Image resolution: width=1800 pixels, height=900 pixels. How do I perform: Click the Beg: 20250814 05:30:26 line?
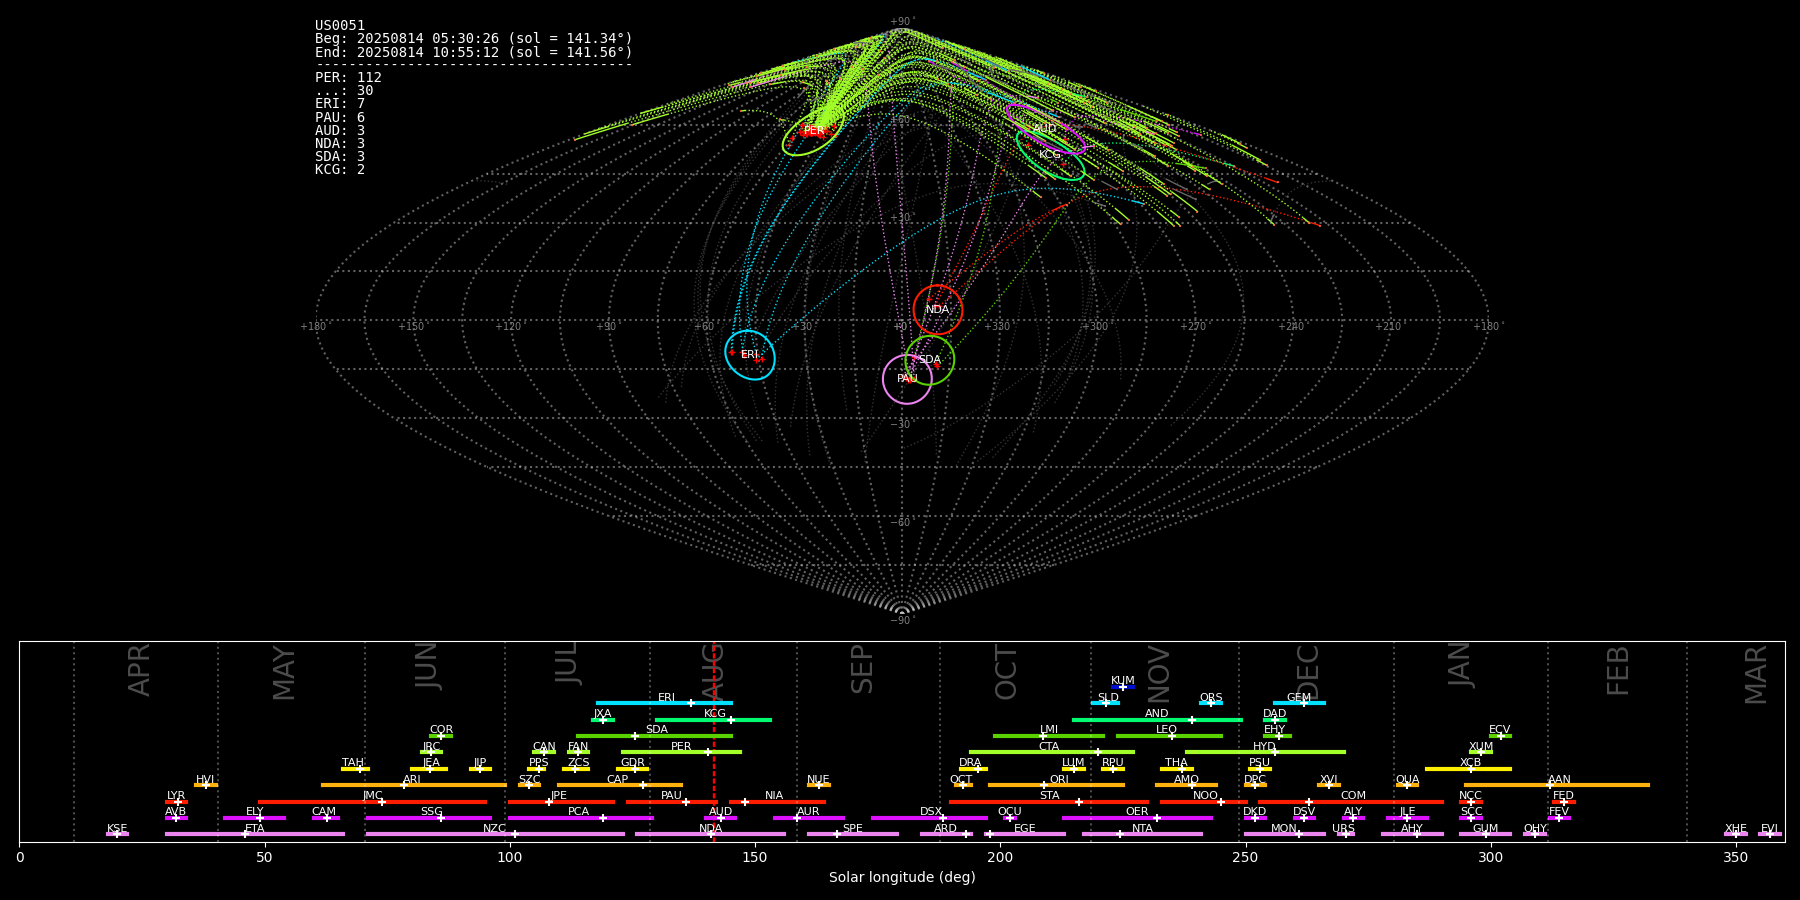(x=474, y=39)
